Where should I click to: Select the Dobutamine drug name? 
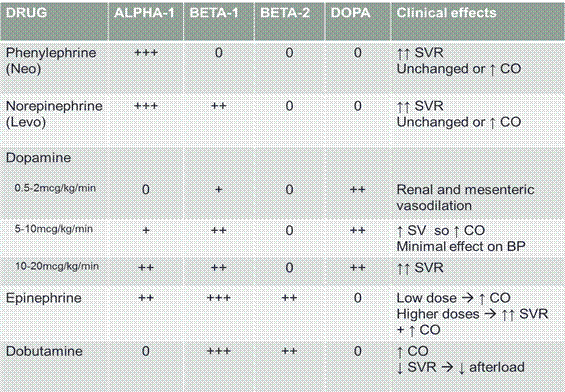[44, 351]
